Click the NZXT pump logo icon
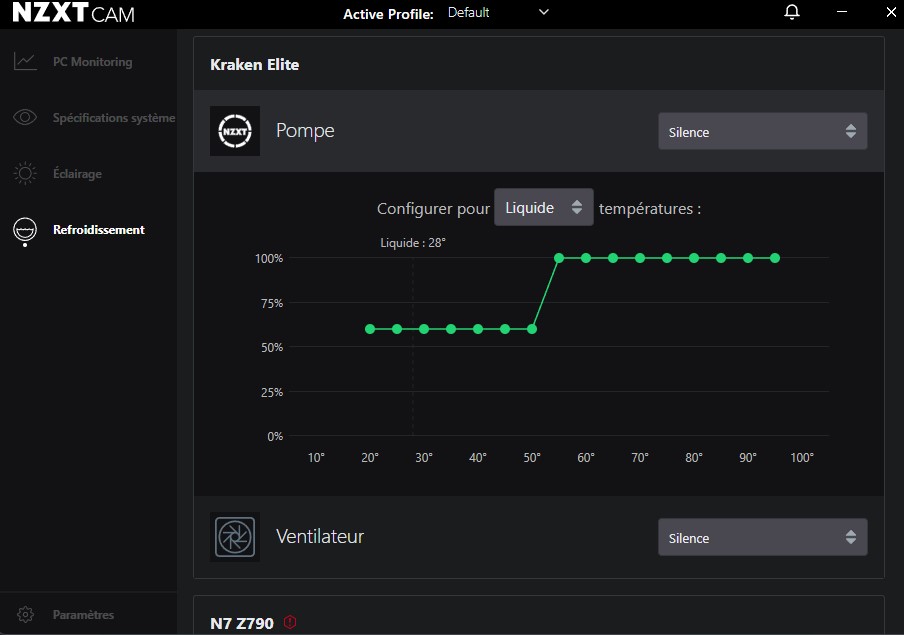 [x=235, y=131]
